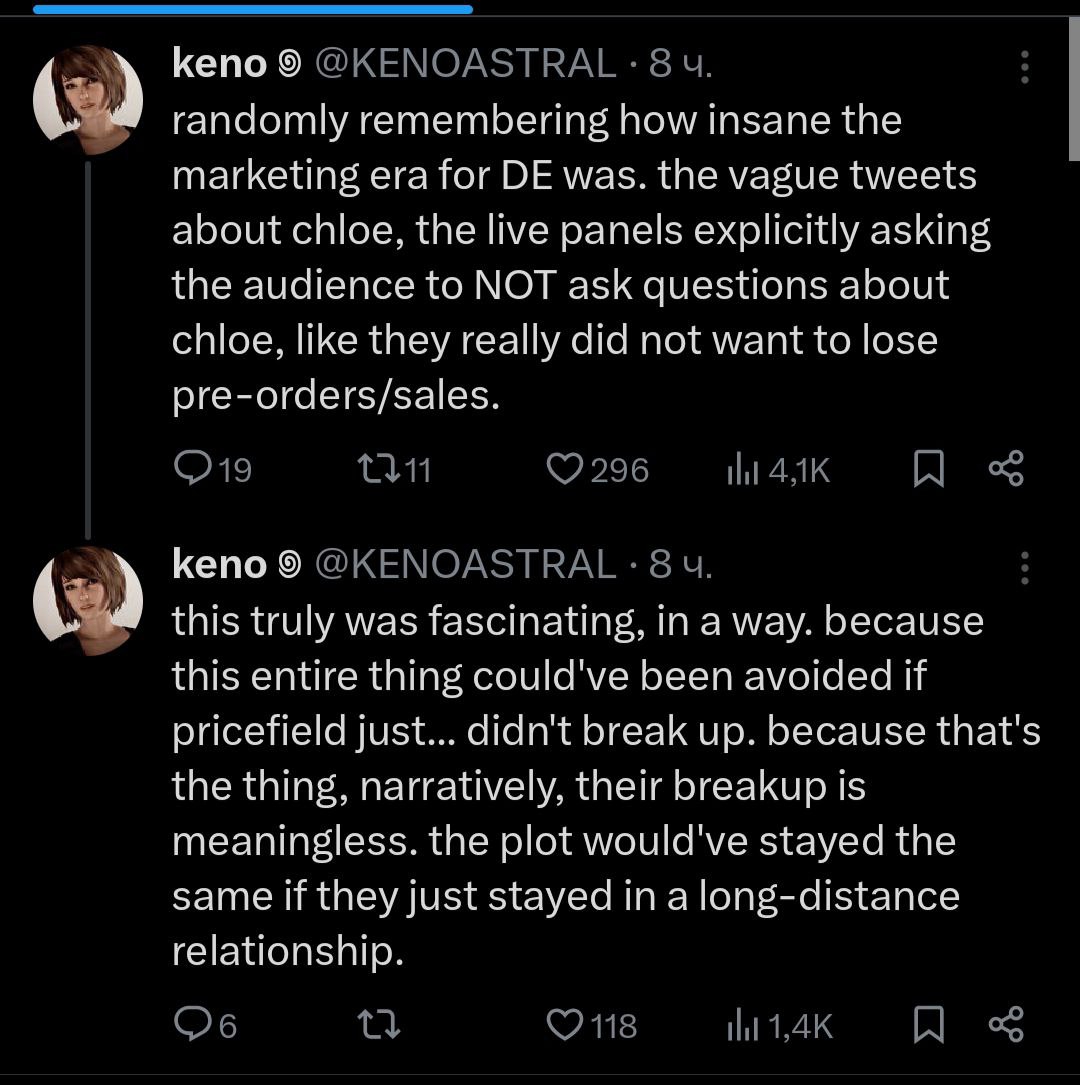Click keno display name on second tweet

(x=219, y=564)
